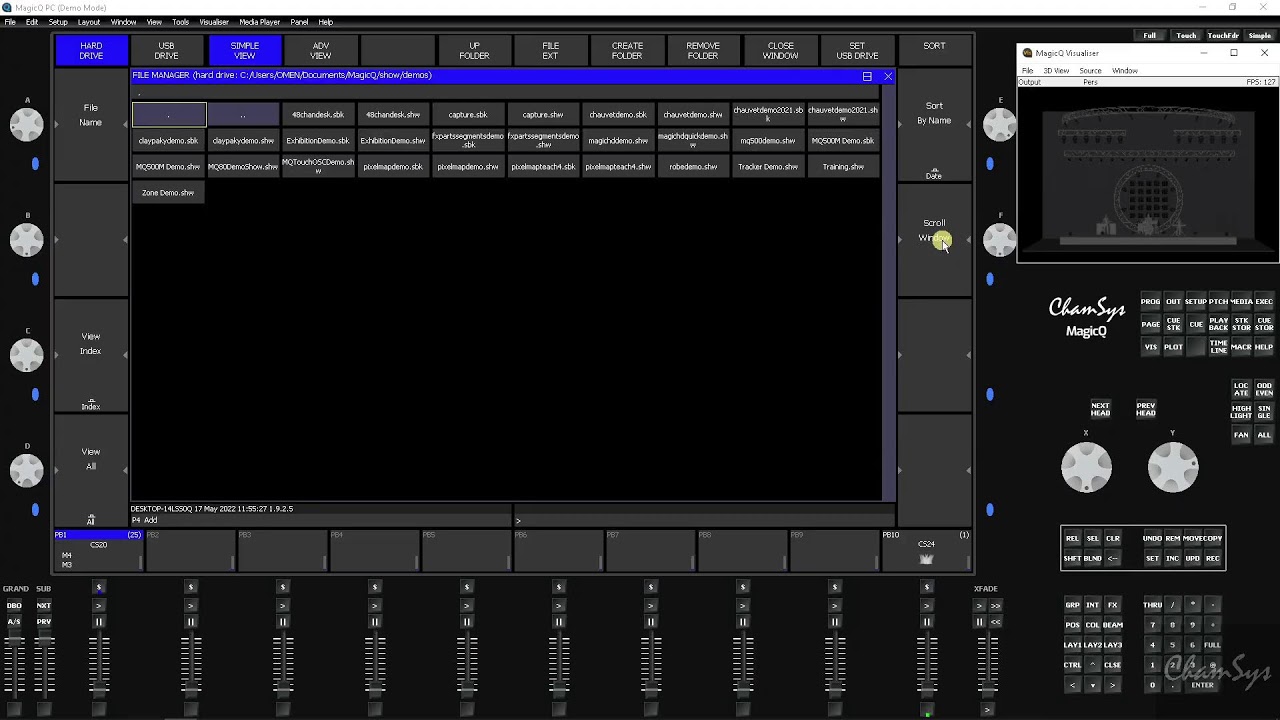Open the File Name encoder option

click(x=91, y=125)
